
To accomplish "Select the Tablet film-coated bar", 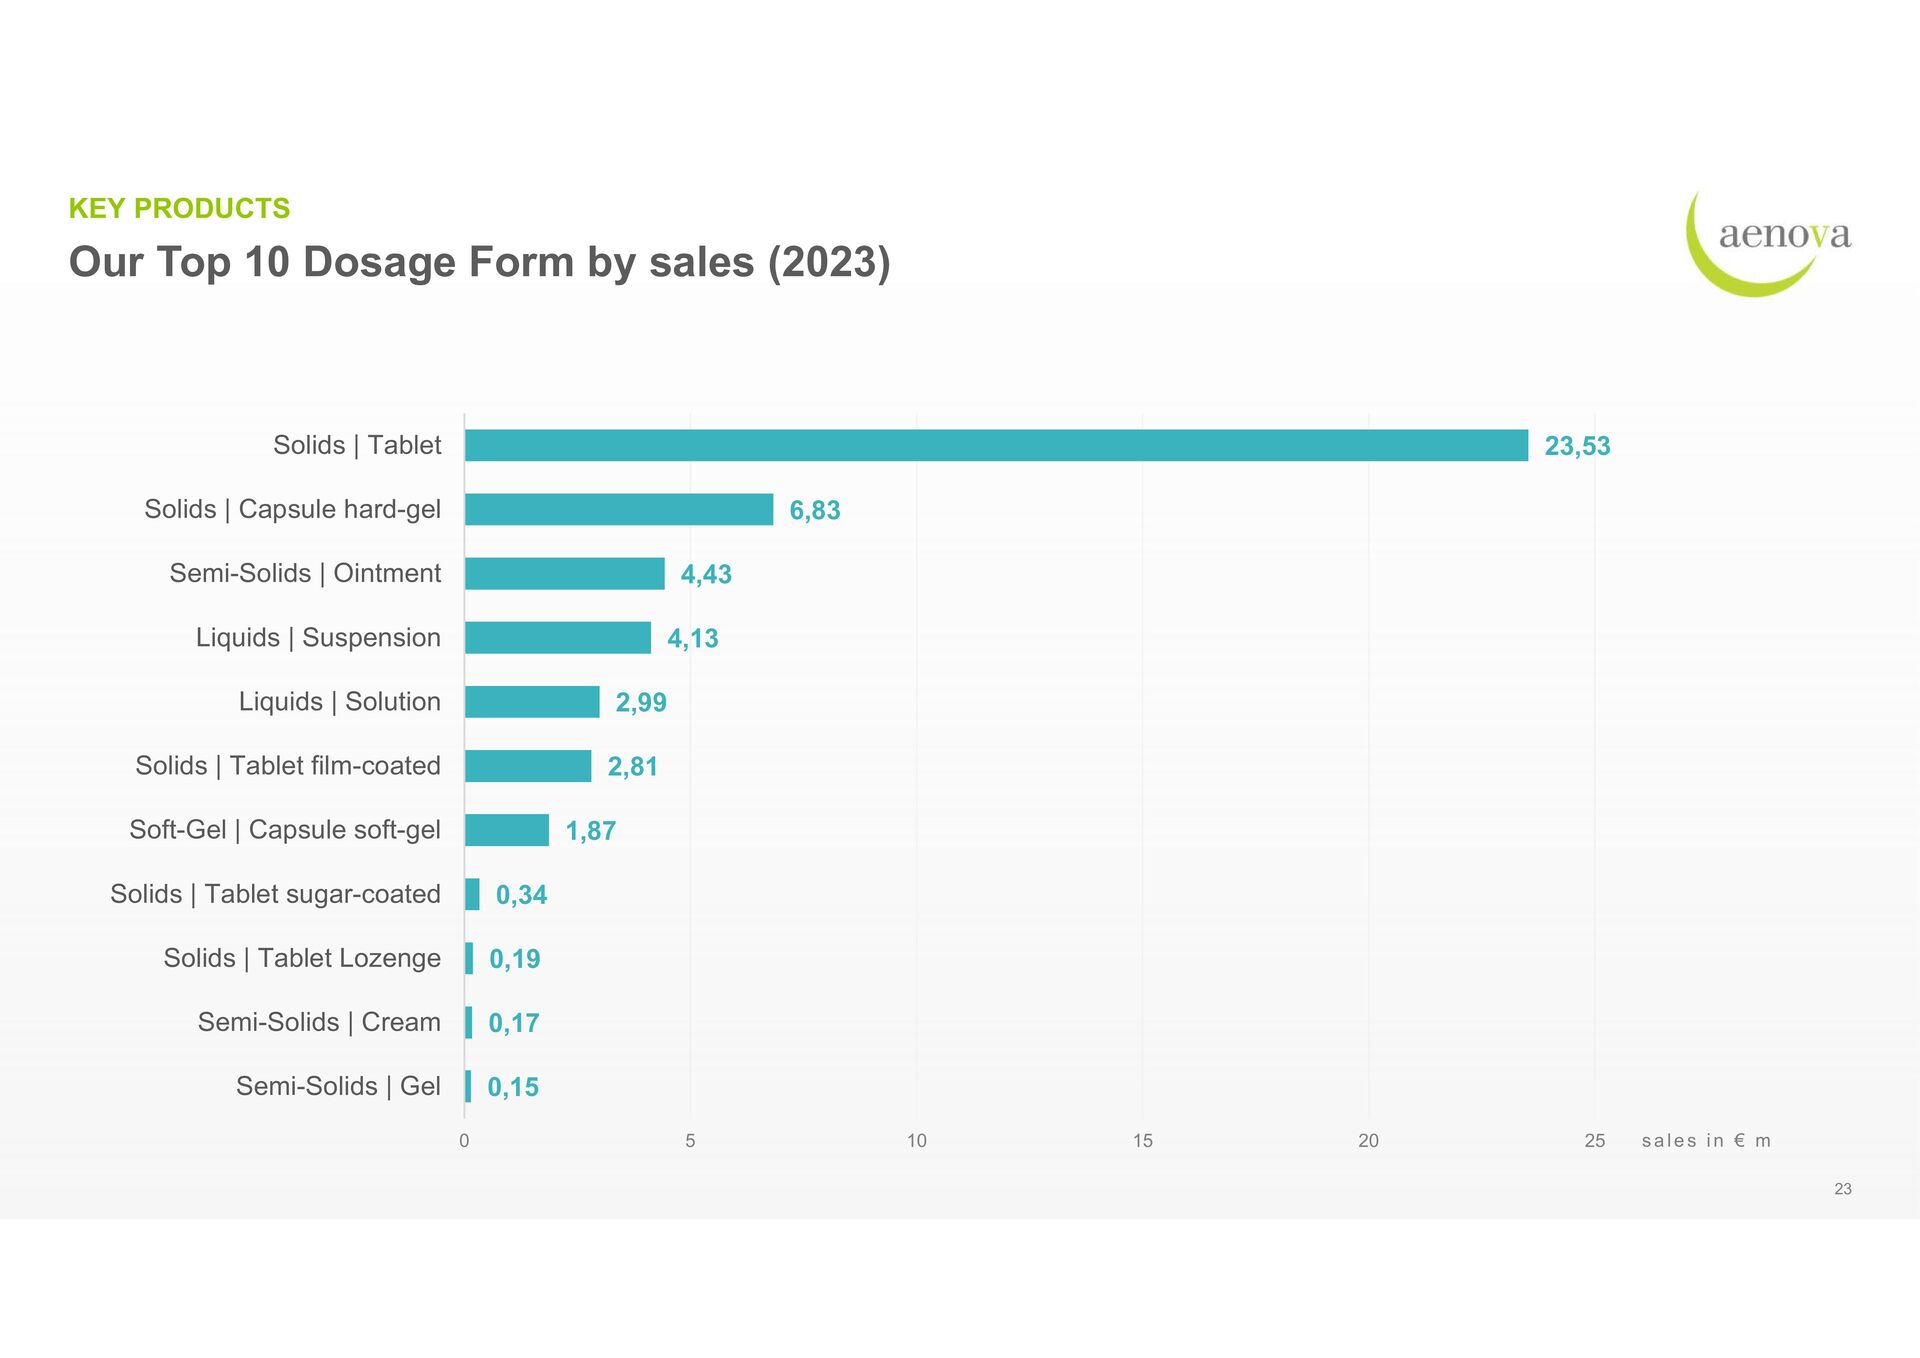I will pyautogui.click(x=528, y=765).
